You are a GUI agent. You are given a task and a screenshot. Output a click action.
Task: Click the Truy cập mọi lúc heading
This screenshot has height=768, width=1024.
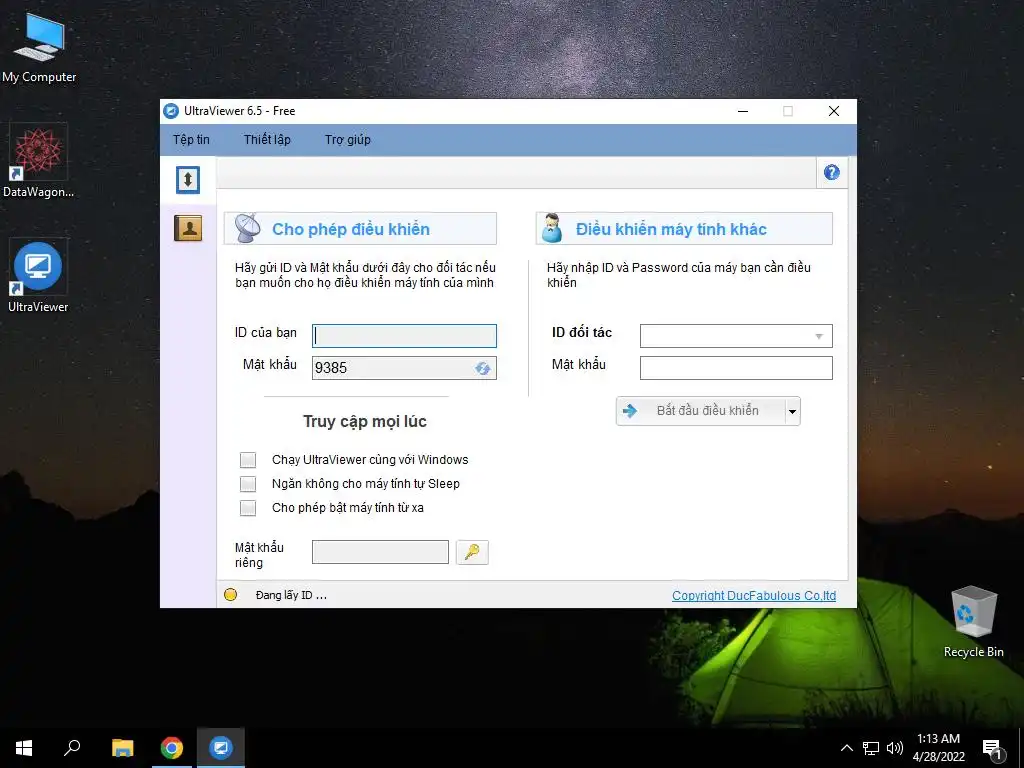364,422
